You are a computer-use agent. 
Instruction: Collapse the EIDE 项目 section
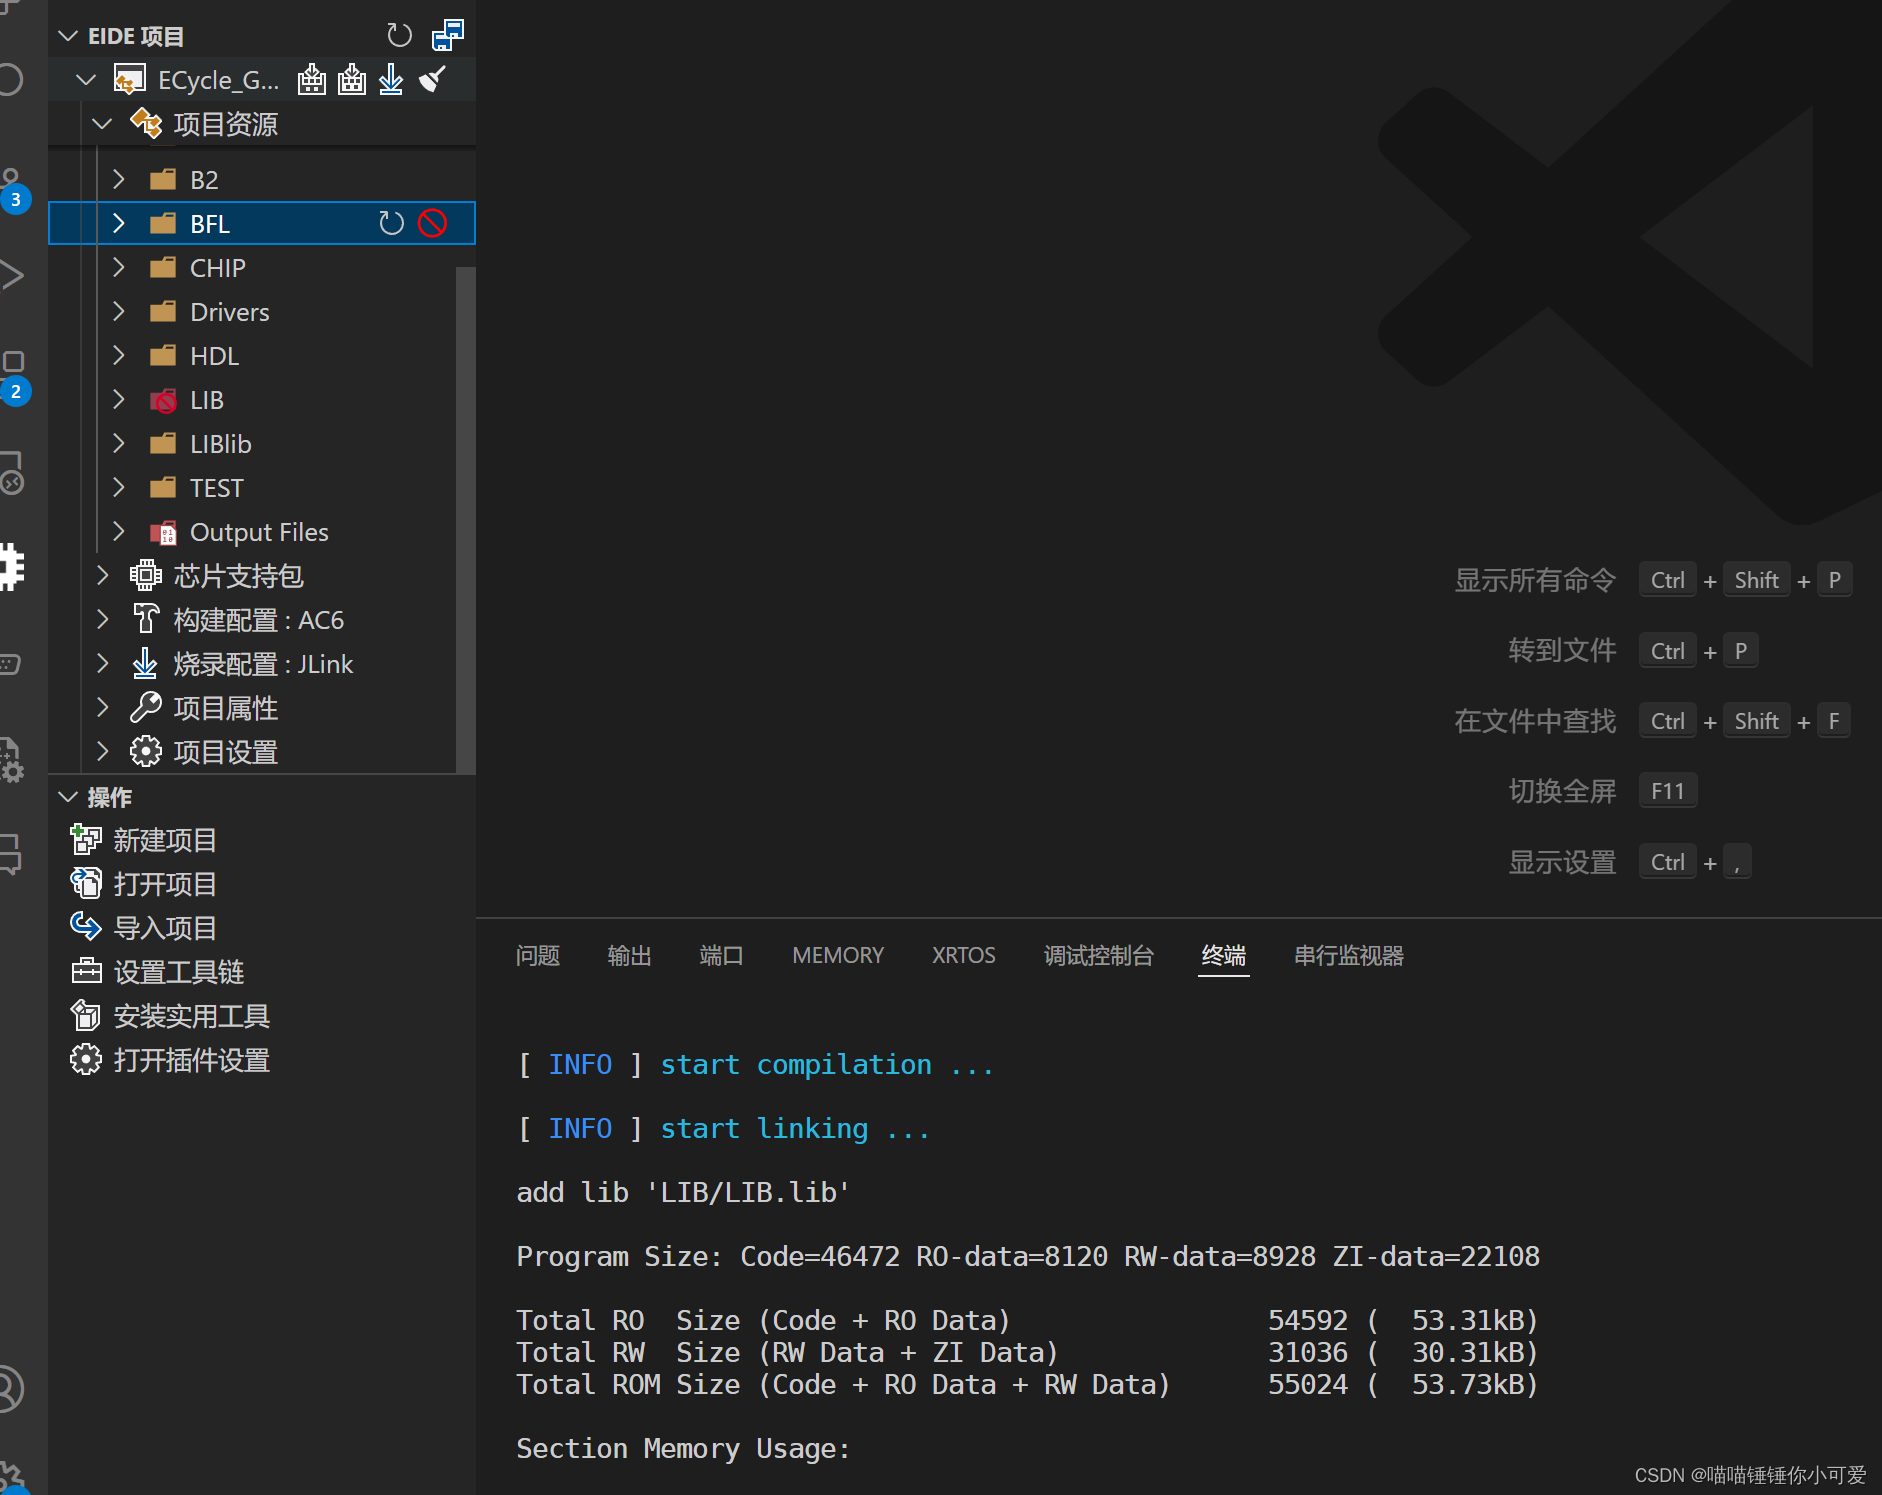[68, 36]
